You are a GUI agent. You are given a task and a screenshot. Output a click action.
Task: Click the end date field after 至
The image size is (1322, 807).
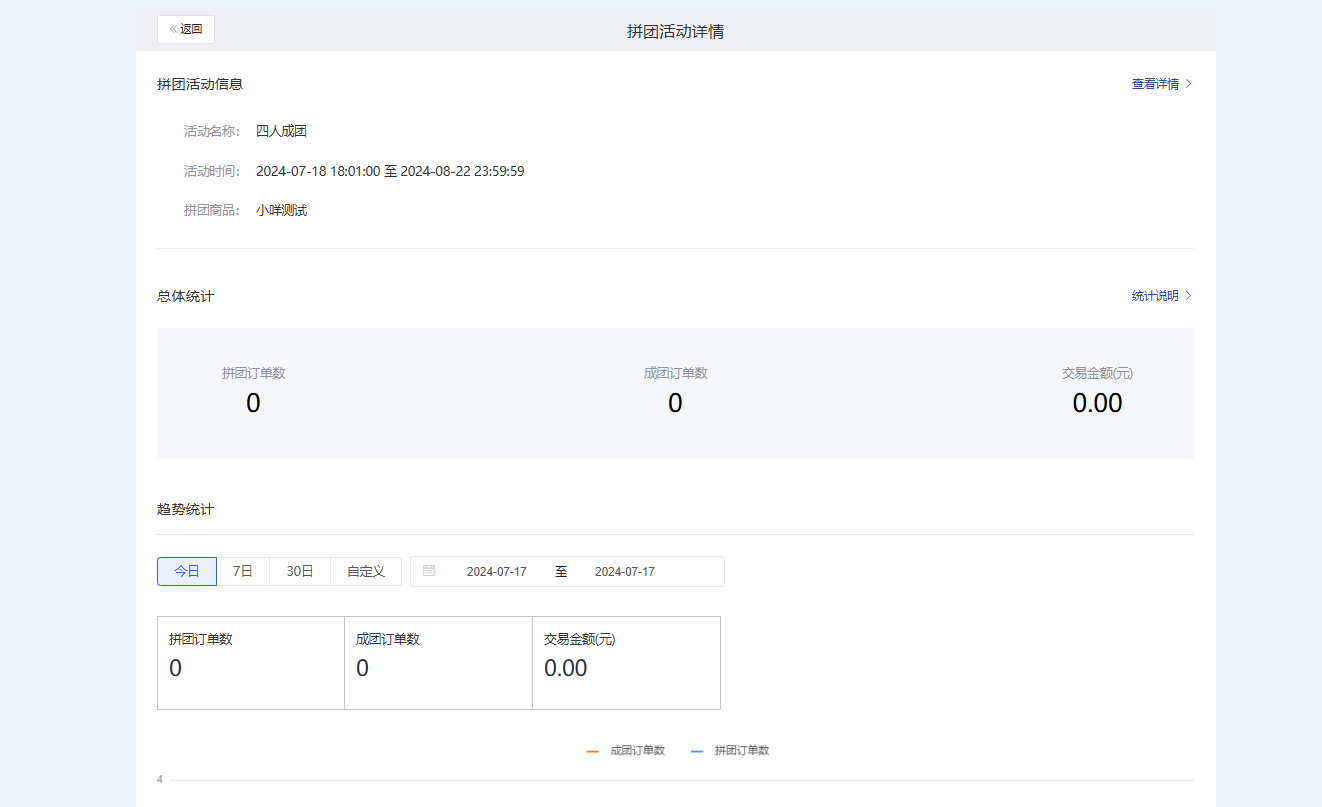(x=625, y=572)
